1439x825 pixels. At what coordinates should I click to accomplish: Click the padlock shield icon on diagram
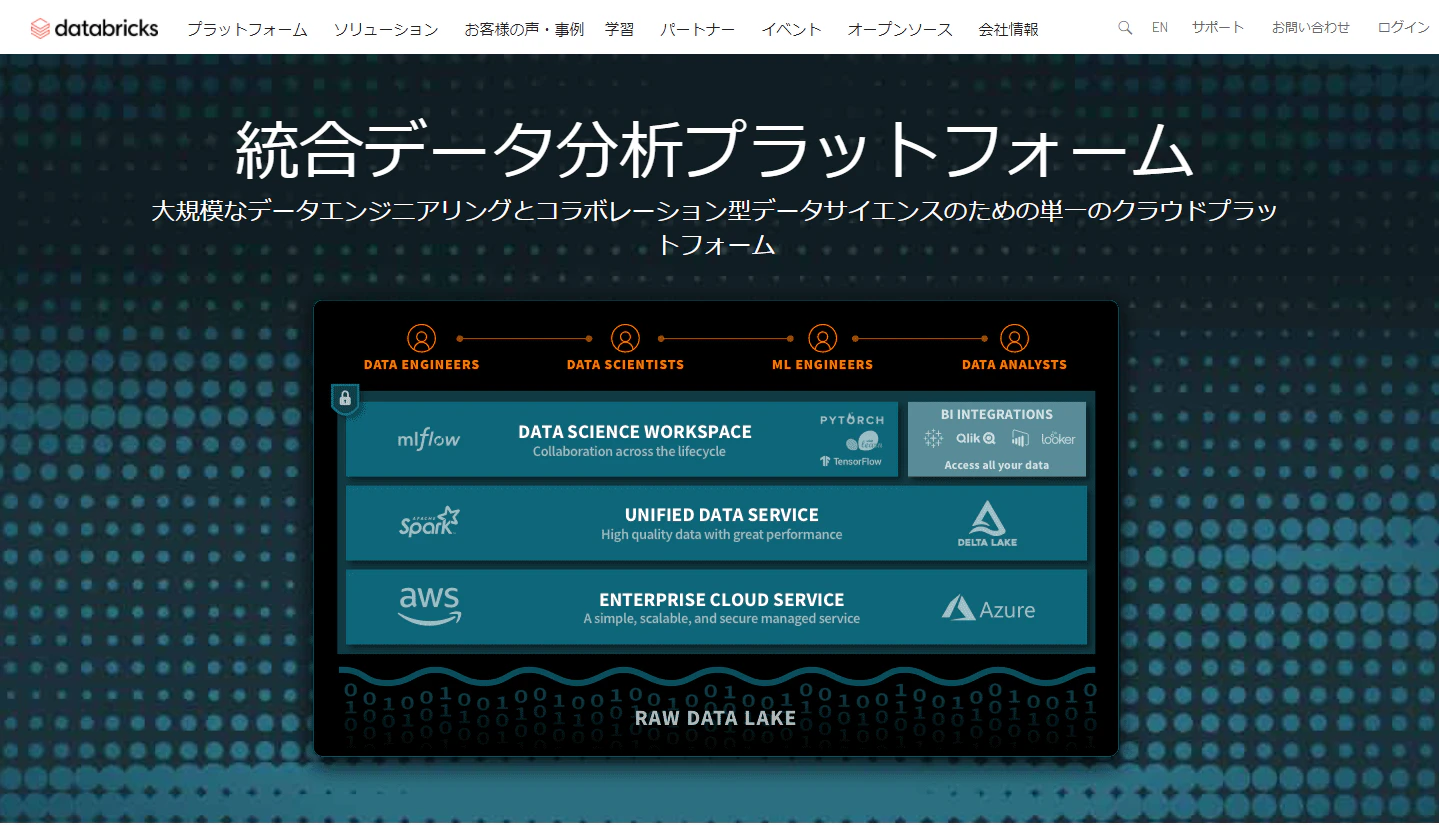pyautogui.click(x=345, y=399)
